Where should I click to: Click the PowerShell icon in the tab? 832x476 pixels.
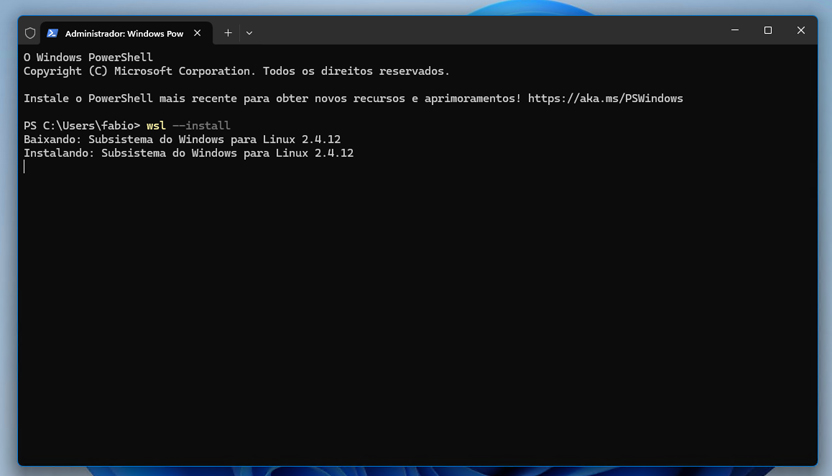[x=52, y=33]
